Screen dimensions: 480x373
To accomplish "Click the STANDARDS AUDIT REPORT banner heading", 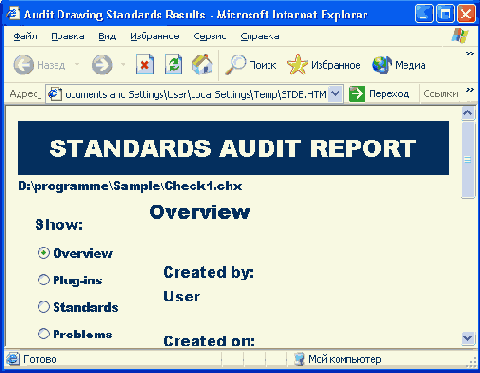I will (233, 148).
